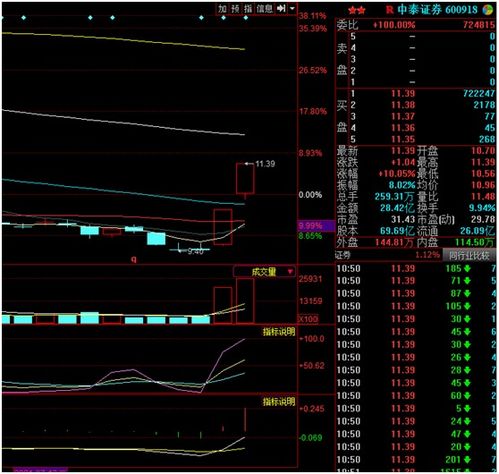Open the upper 指标说明 indicator link
The image size is (499, 474).
click(x=279, y=332)
